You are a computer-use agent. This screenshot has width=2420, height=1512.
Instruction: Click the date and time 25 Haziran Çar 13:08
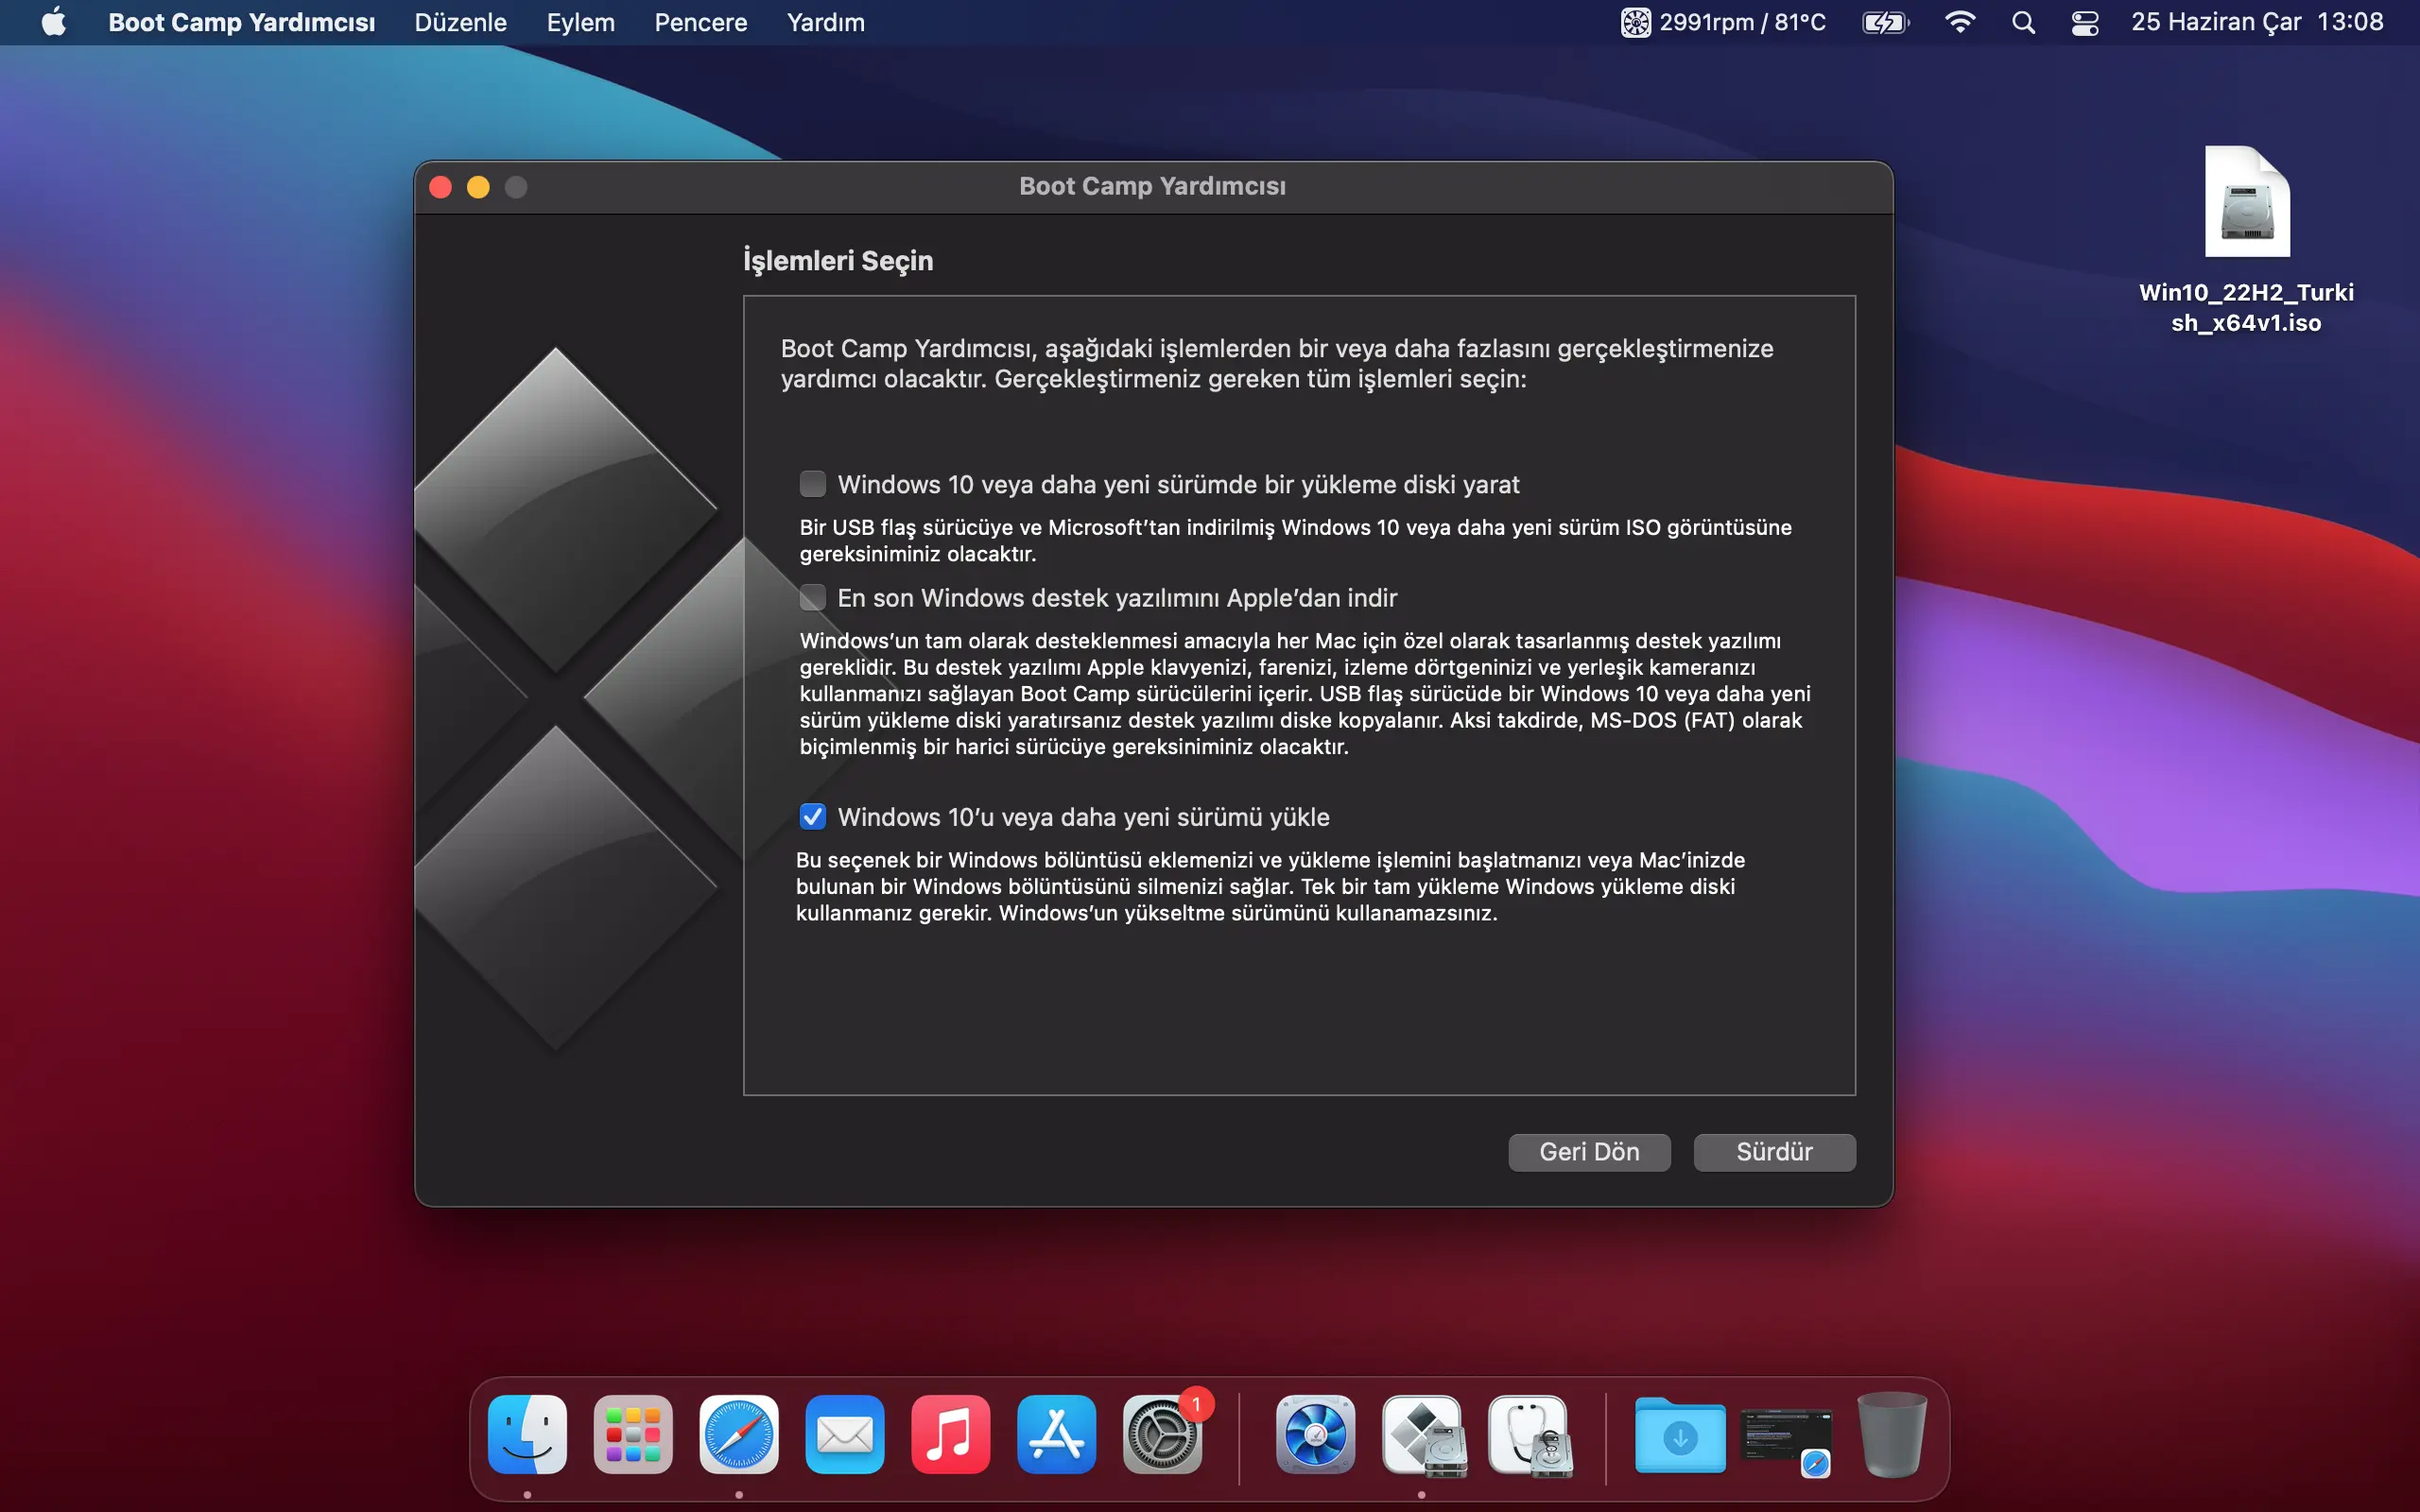[x=2257, y=22]
